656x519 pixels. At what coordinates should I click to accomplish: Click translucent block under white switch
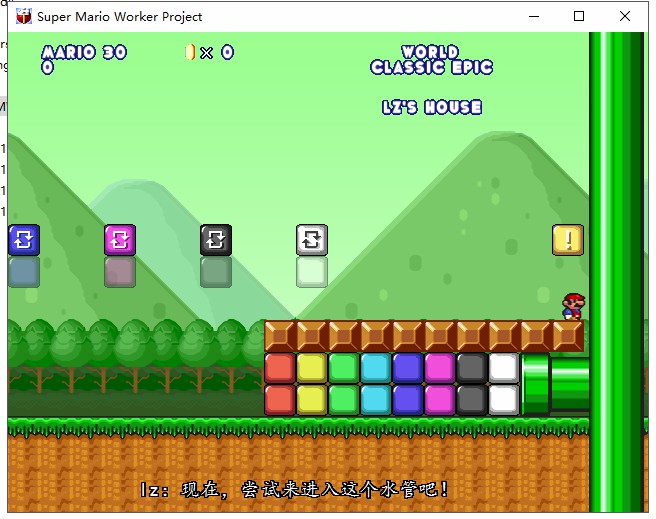click(312, 272)
